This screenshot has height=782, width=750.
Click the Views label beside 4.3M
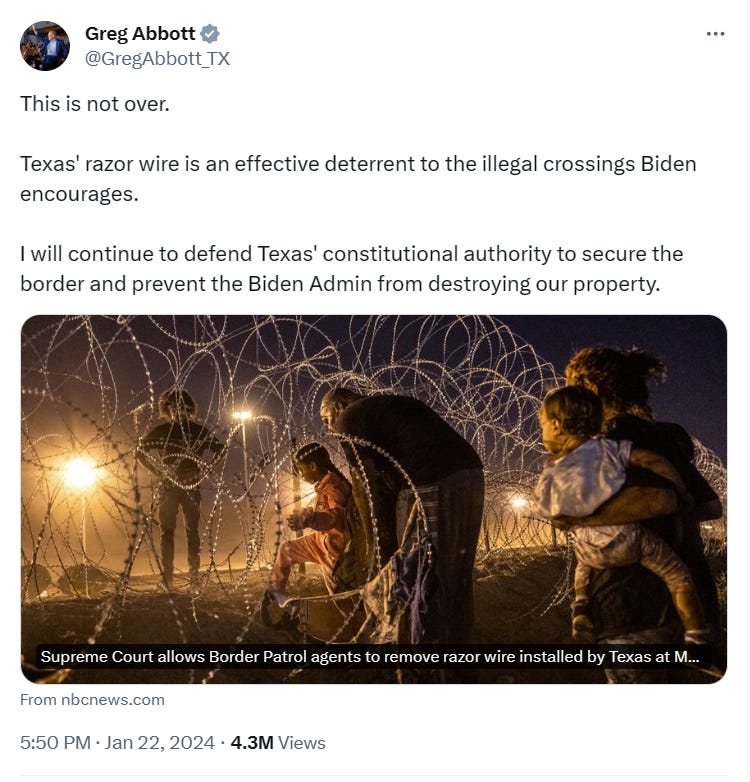[x=302, y=743]
